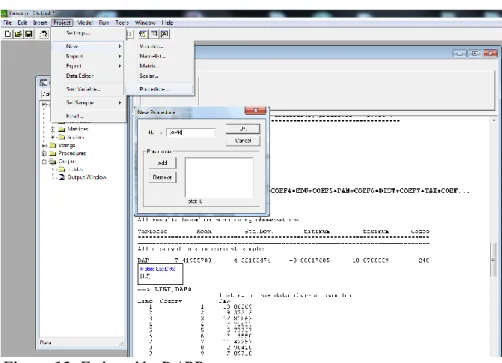
Task: Open the Model menu
Action: coord(85,23)
